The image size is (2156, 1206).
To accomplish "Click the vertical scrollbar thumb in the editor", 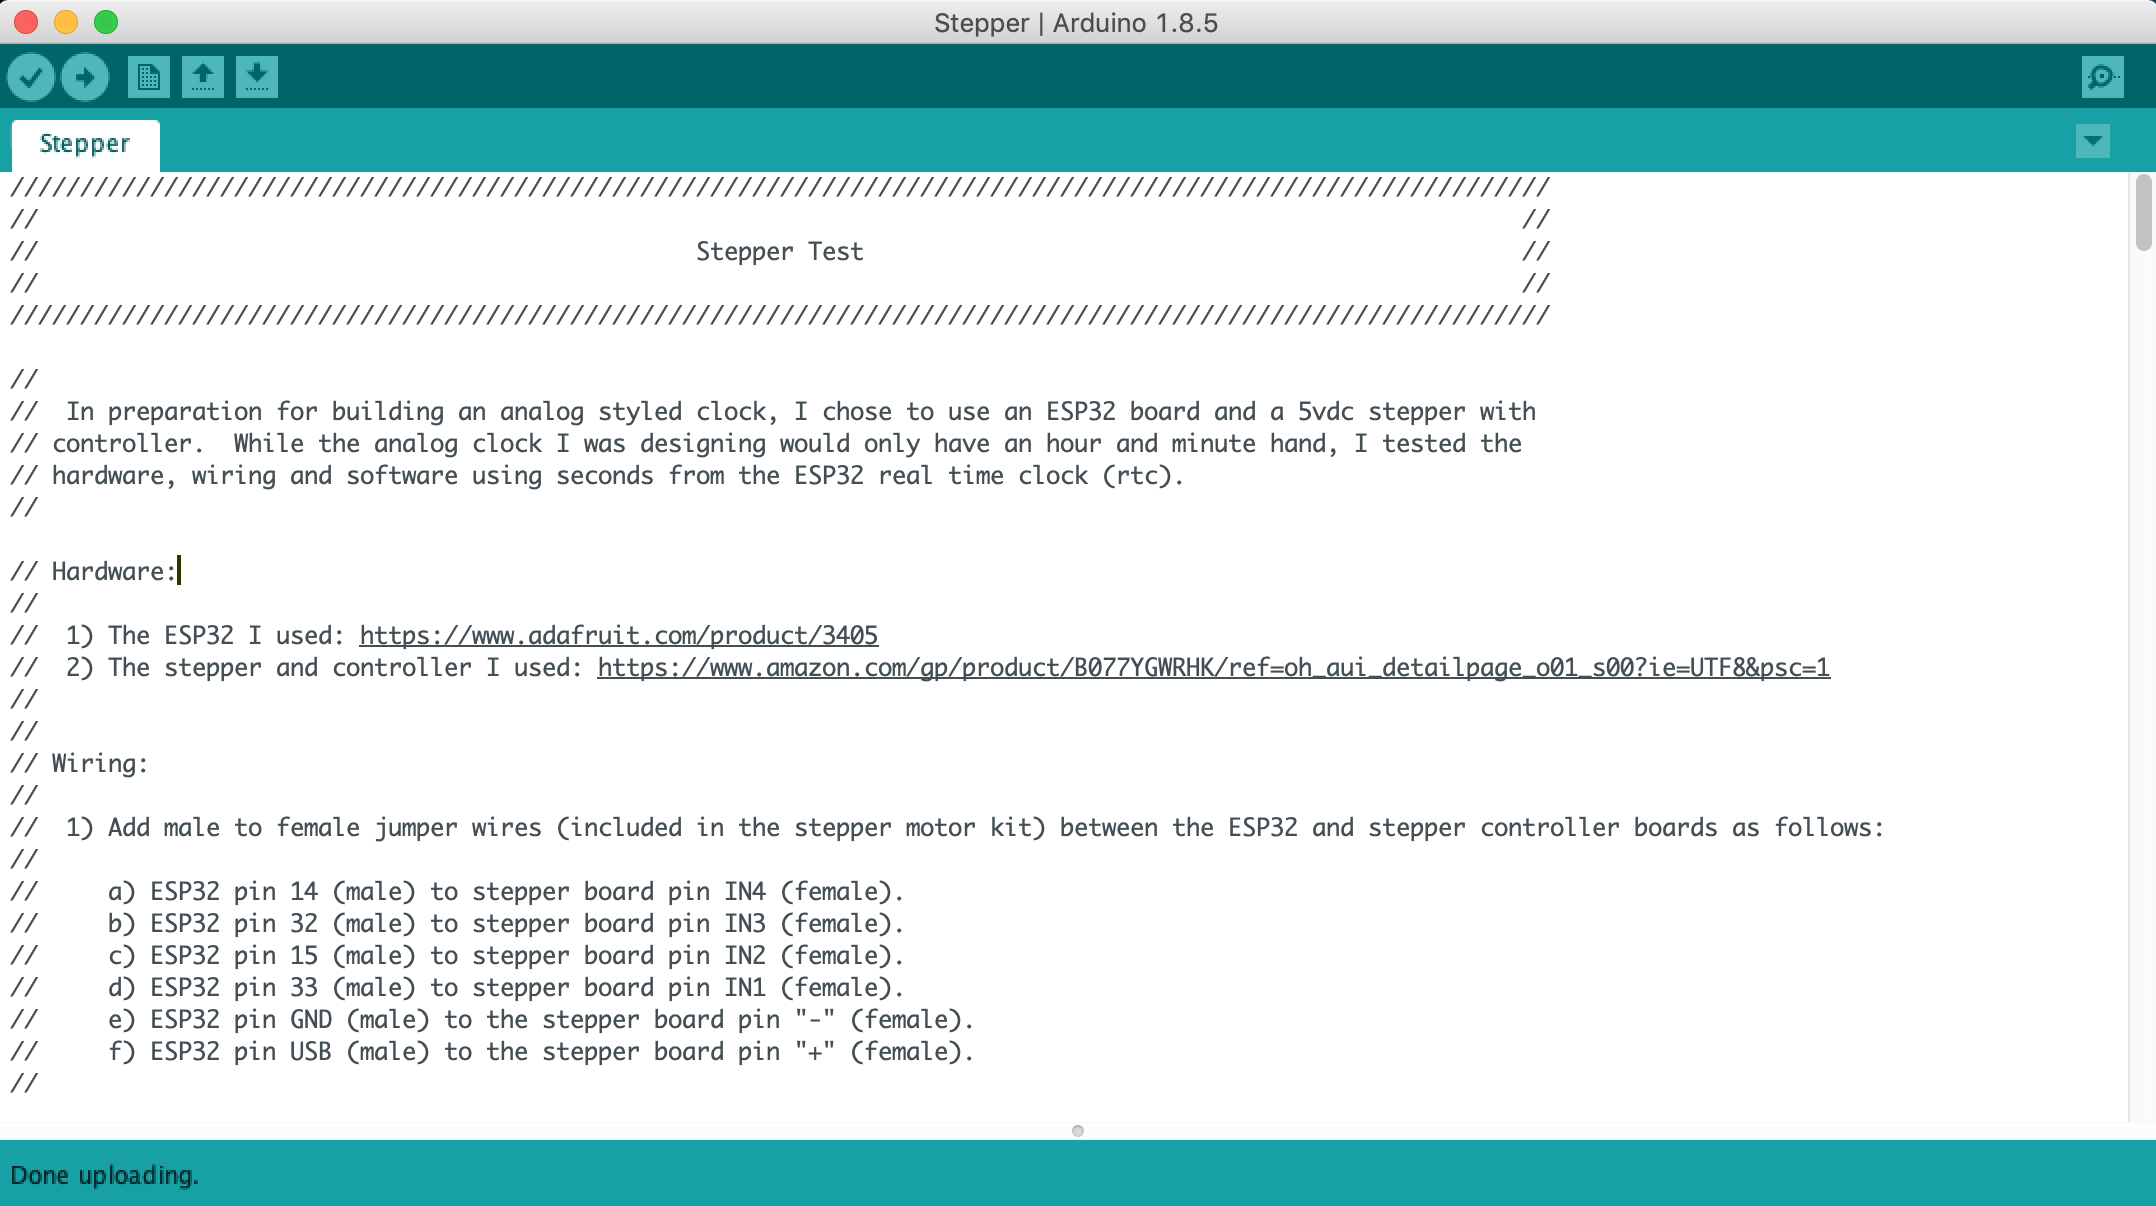I will [2143, 212].
